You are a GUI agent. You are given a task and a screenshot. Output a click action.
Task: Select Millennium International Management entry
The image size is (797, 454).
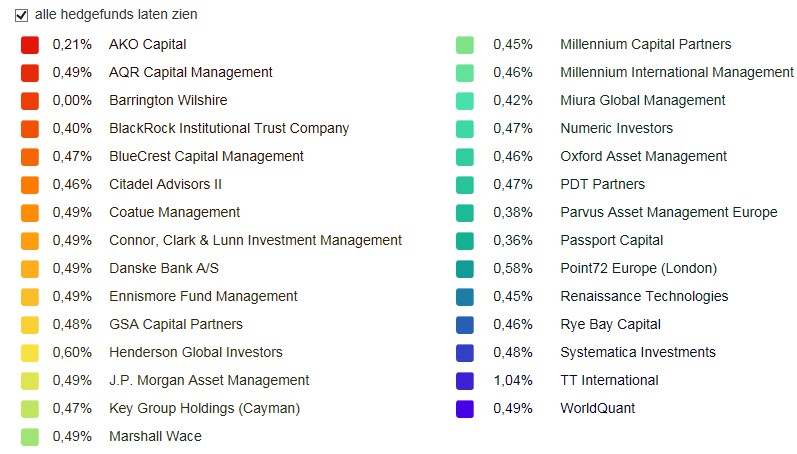677,73
